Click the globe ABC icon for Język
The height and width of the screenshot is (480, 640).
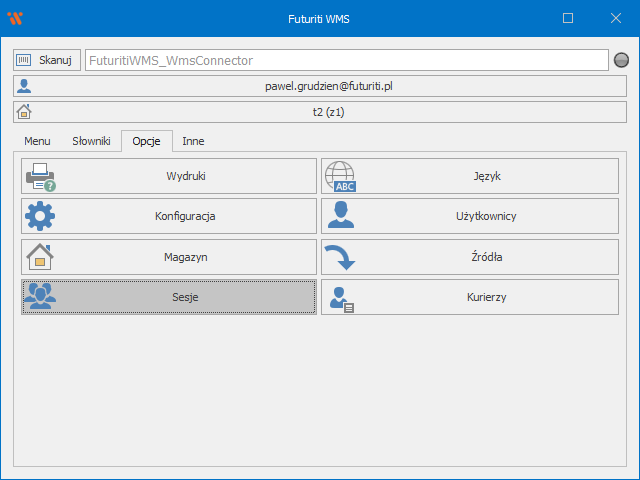tap(340, 176)
